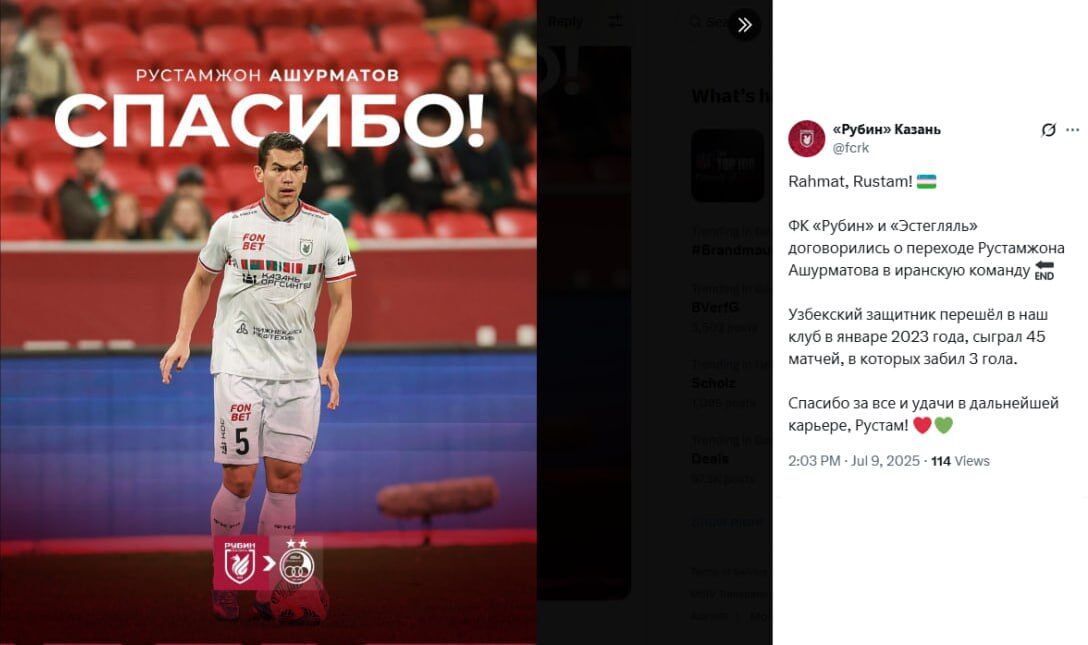Click the @fcrk handle
1088x645 pixels.
[850, 148]
